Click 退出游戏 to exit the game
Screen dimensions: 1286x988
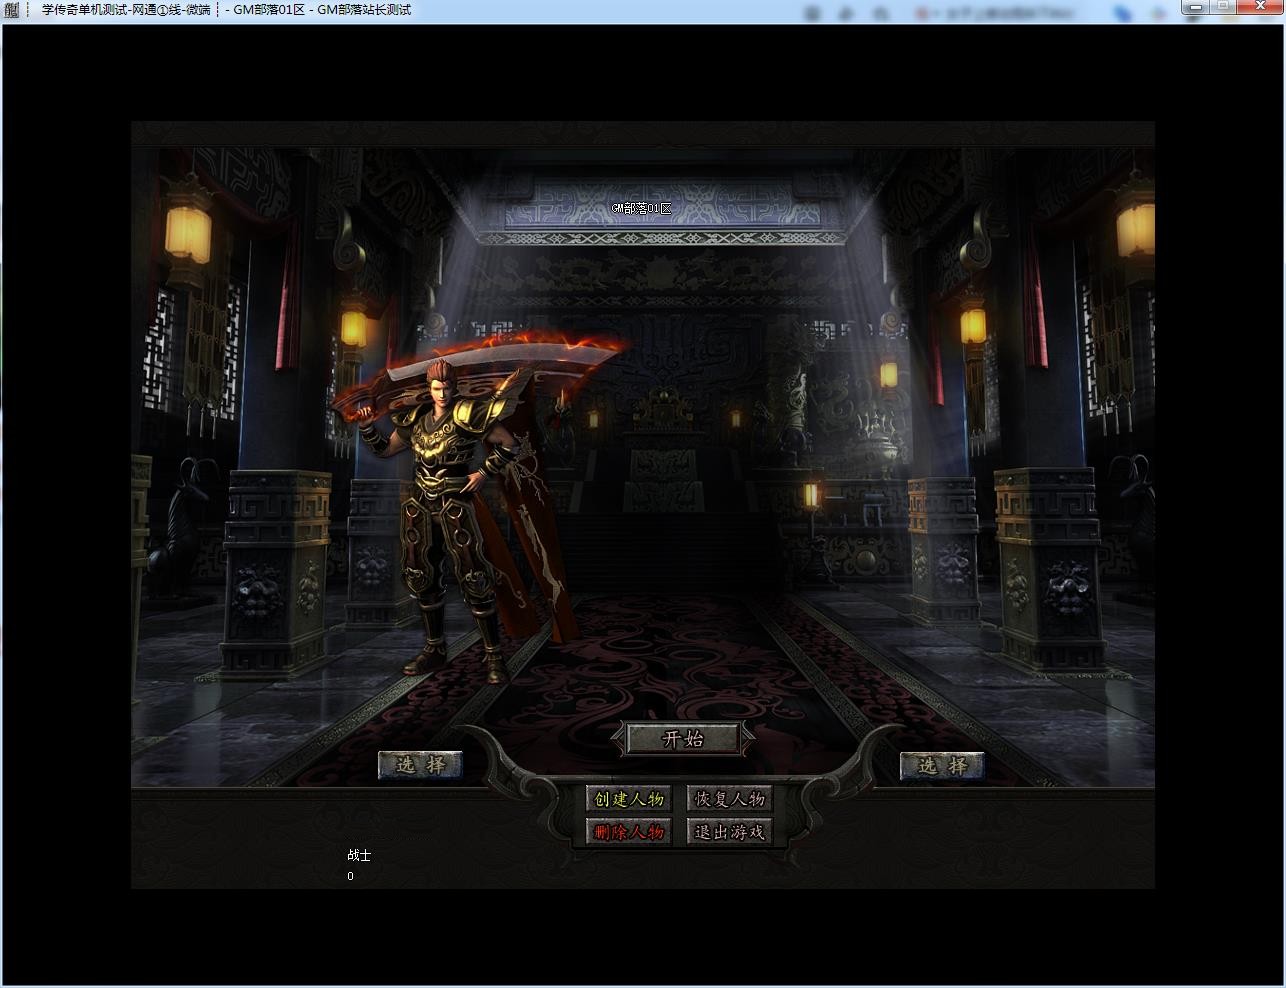pos(730,832)
